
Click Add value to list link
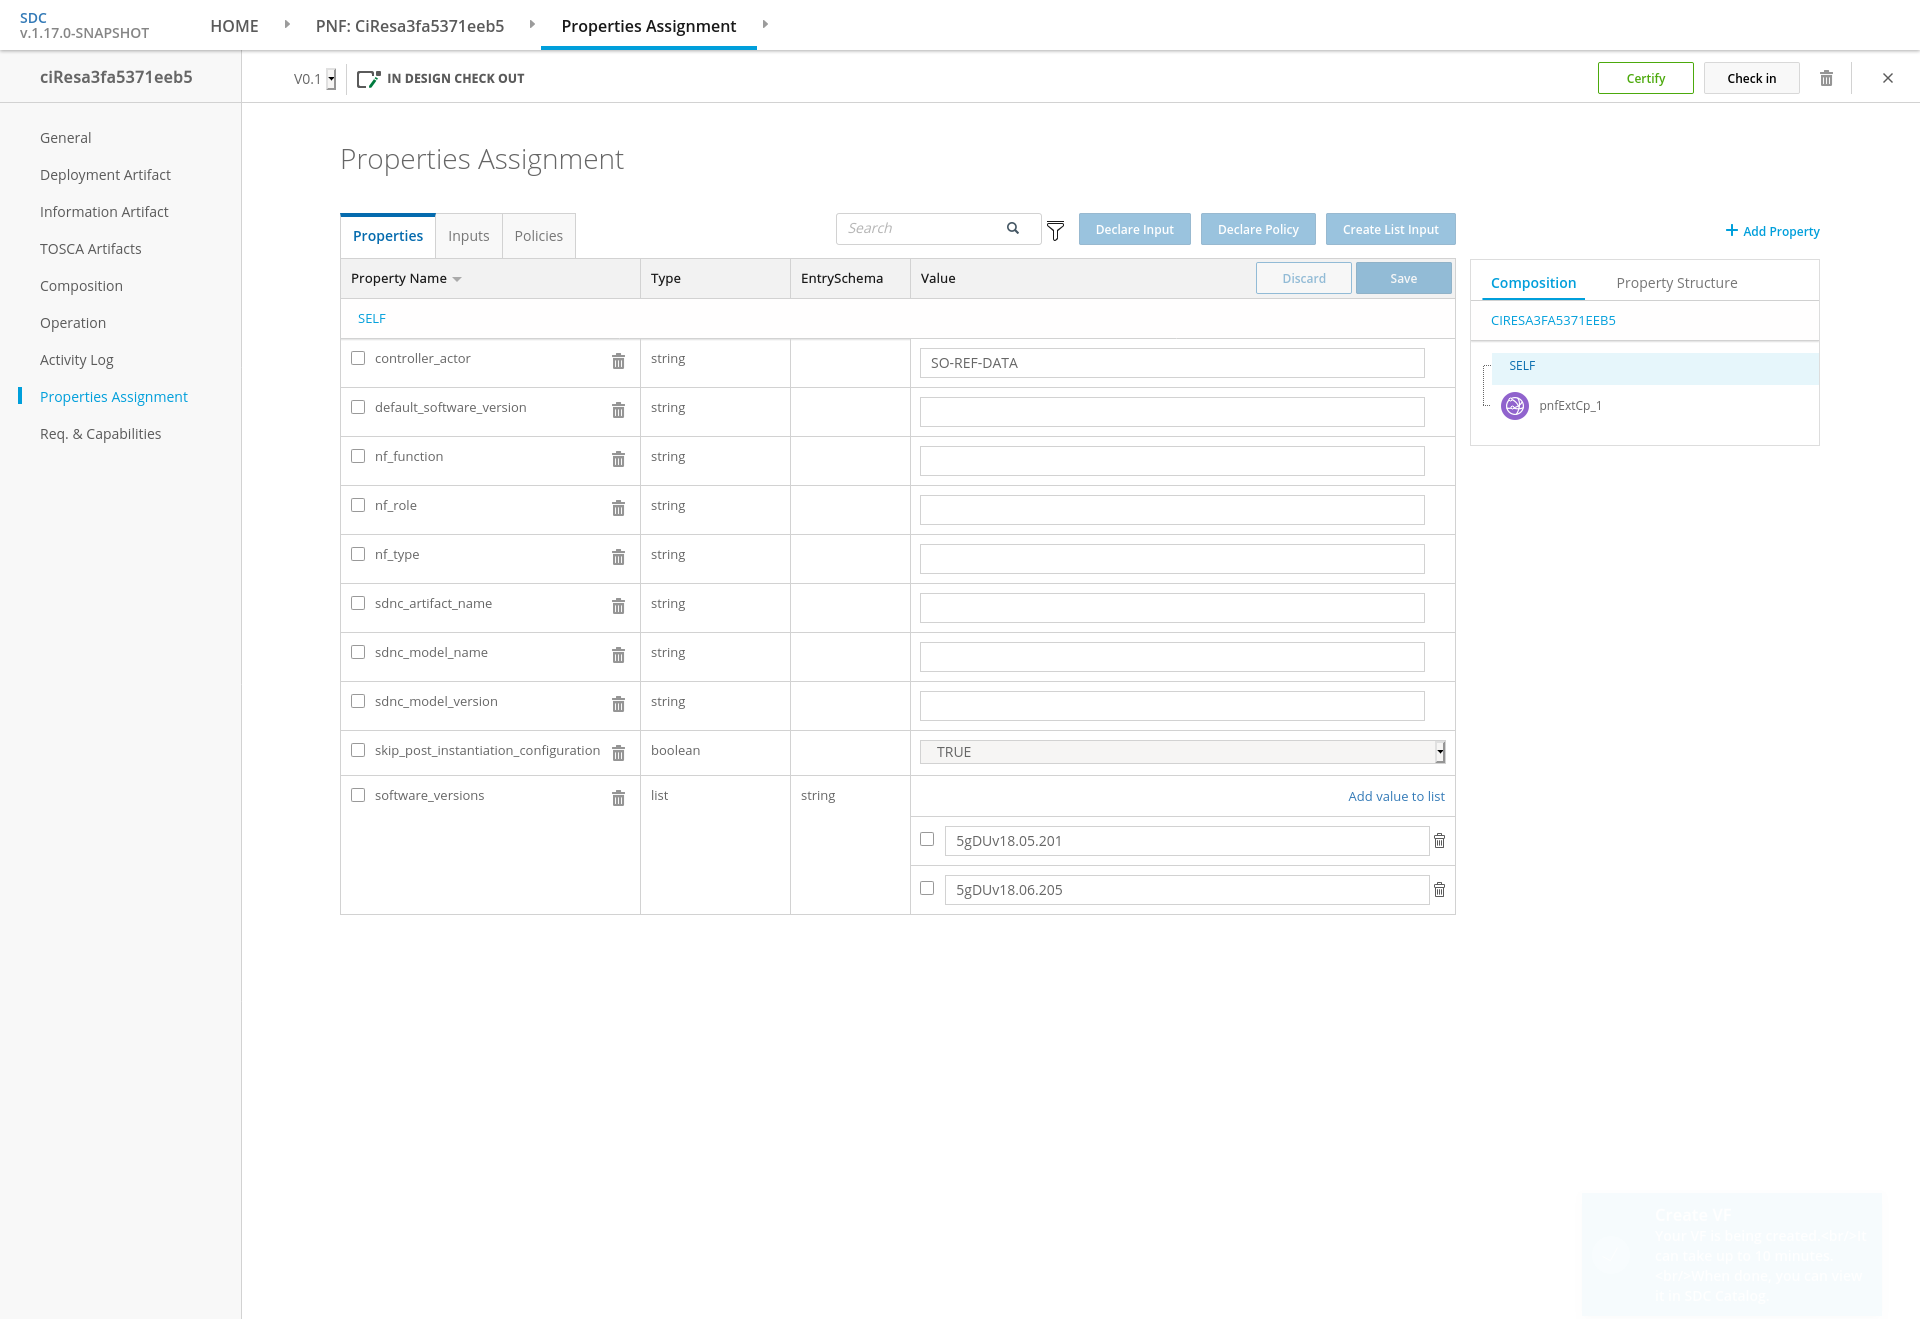click(x=1396, y=797)
